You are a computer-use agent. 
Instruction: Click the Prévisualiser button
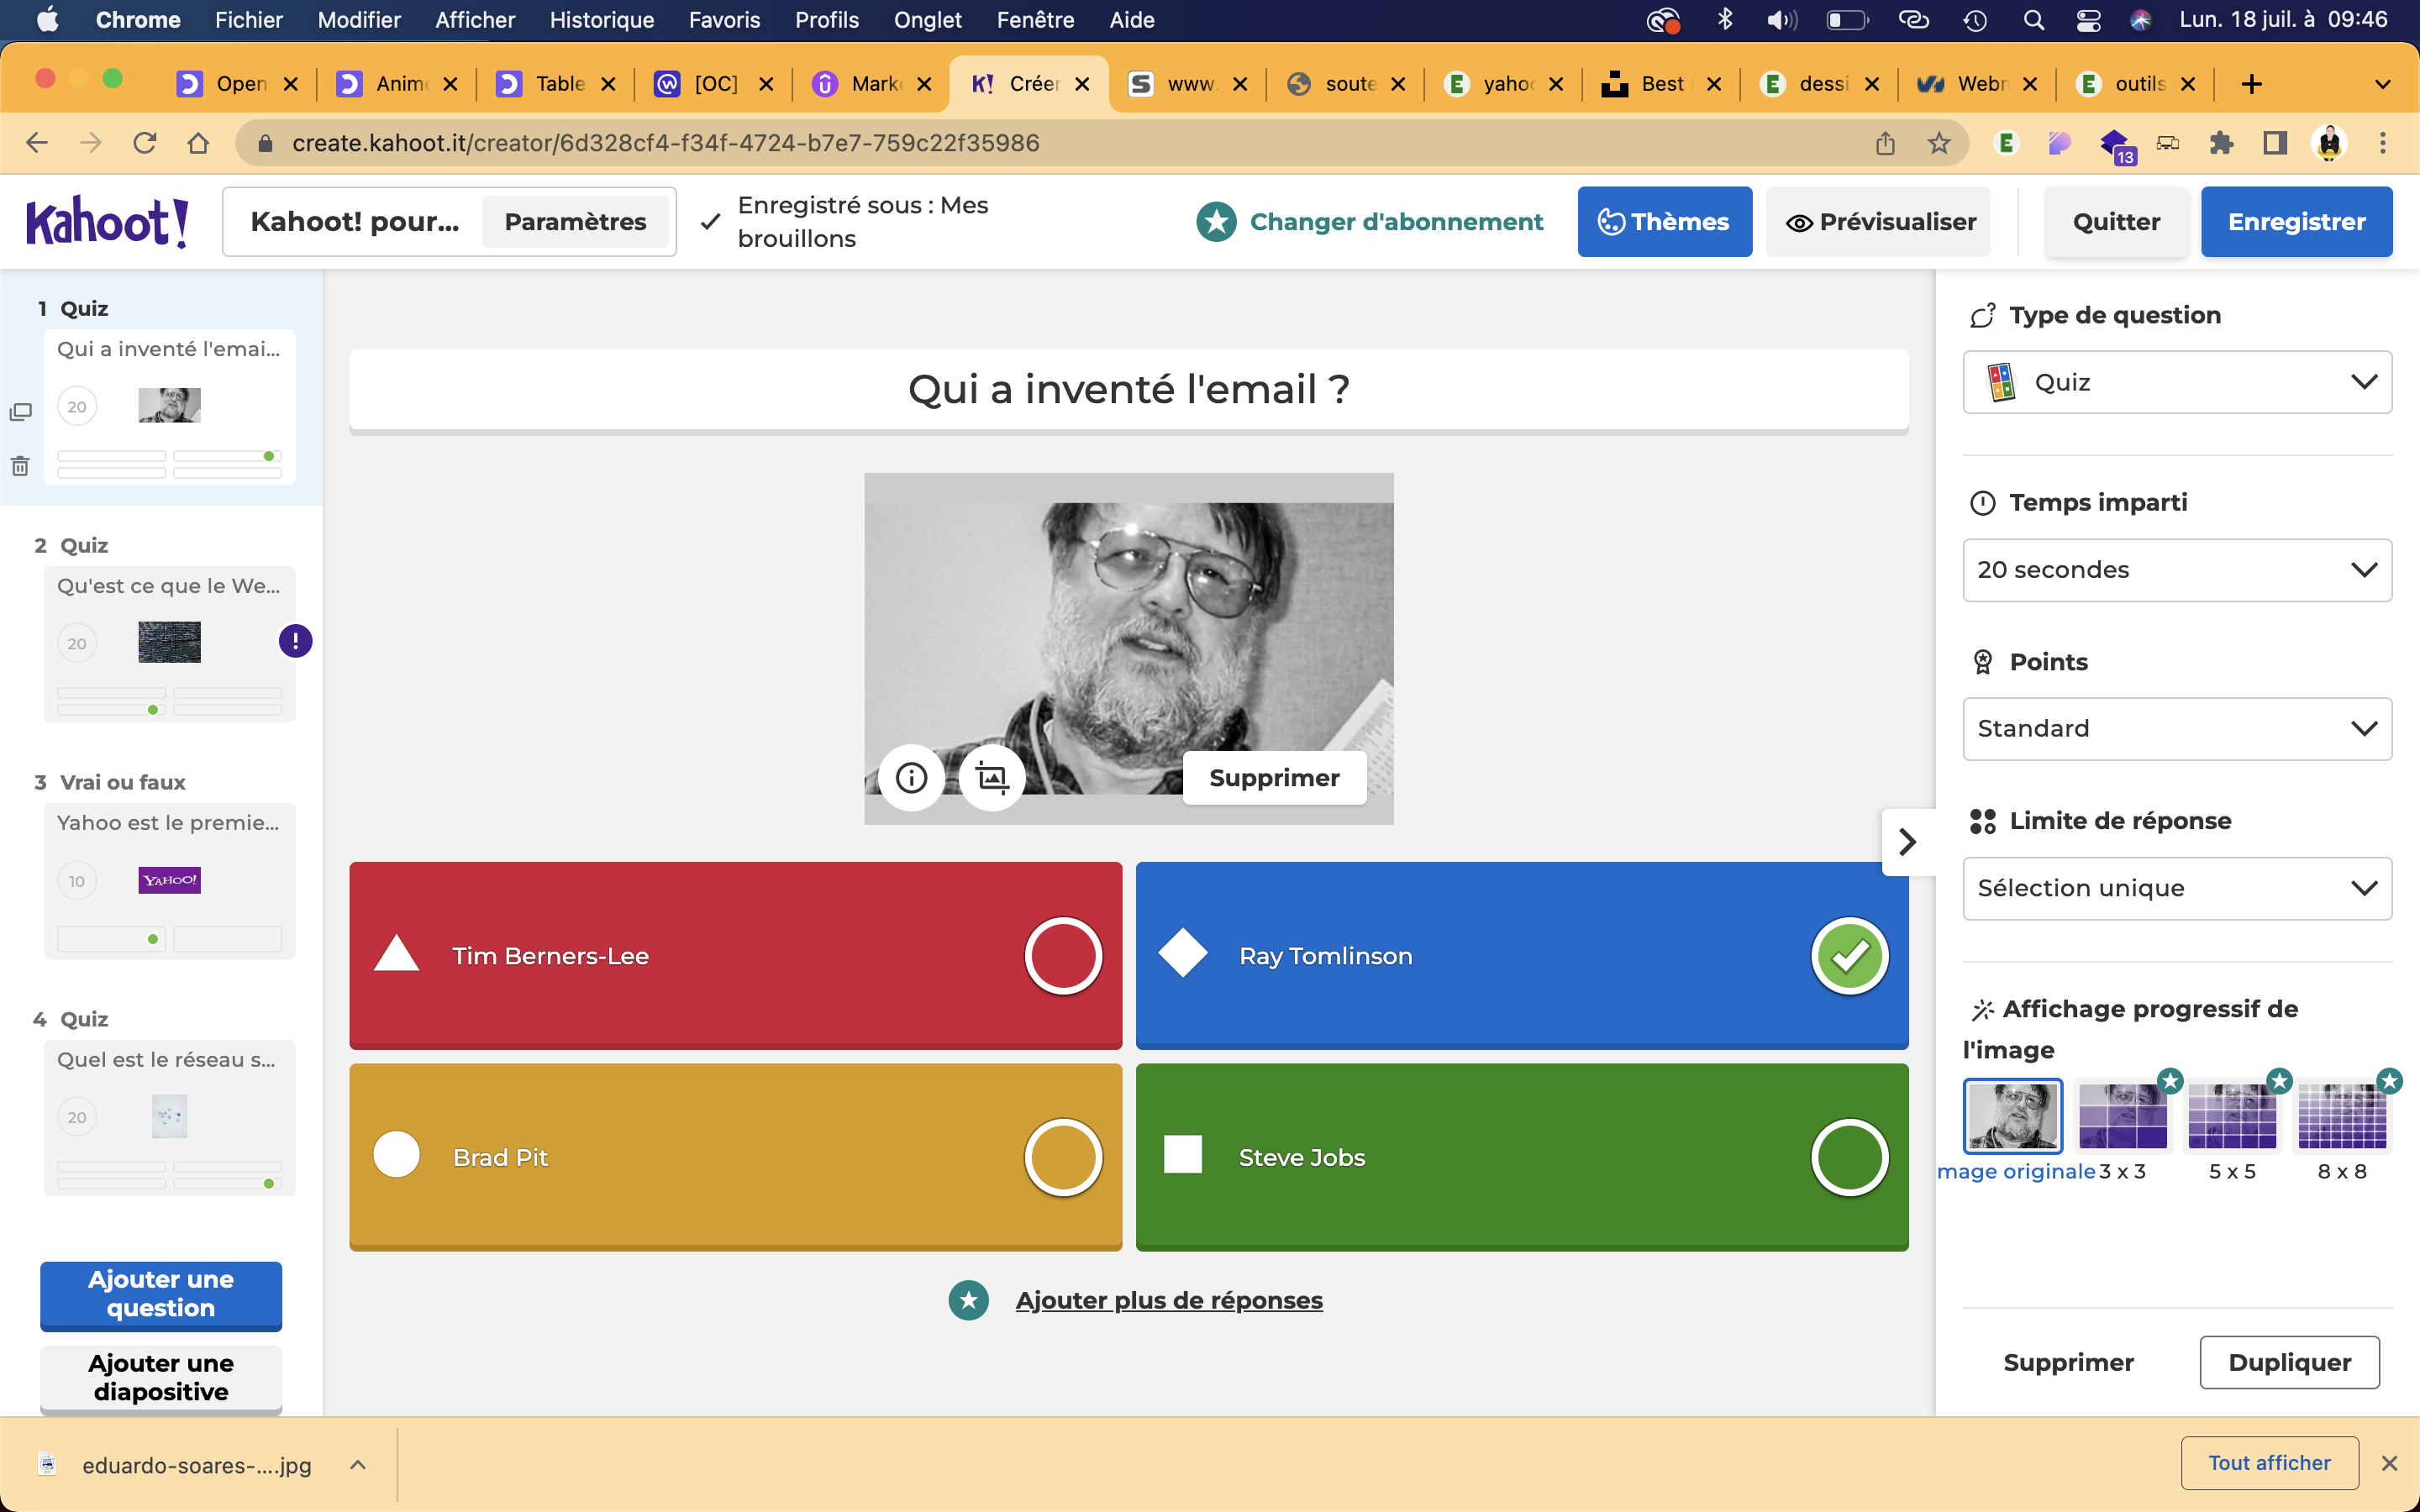pyautogui.click(x=1880, y=222)
